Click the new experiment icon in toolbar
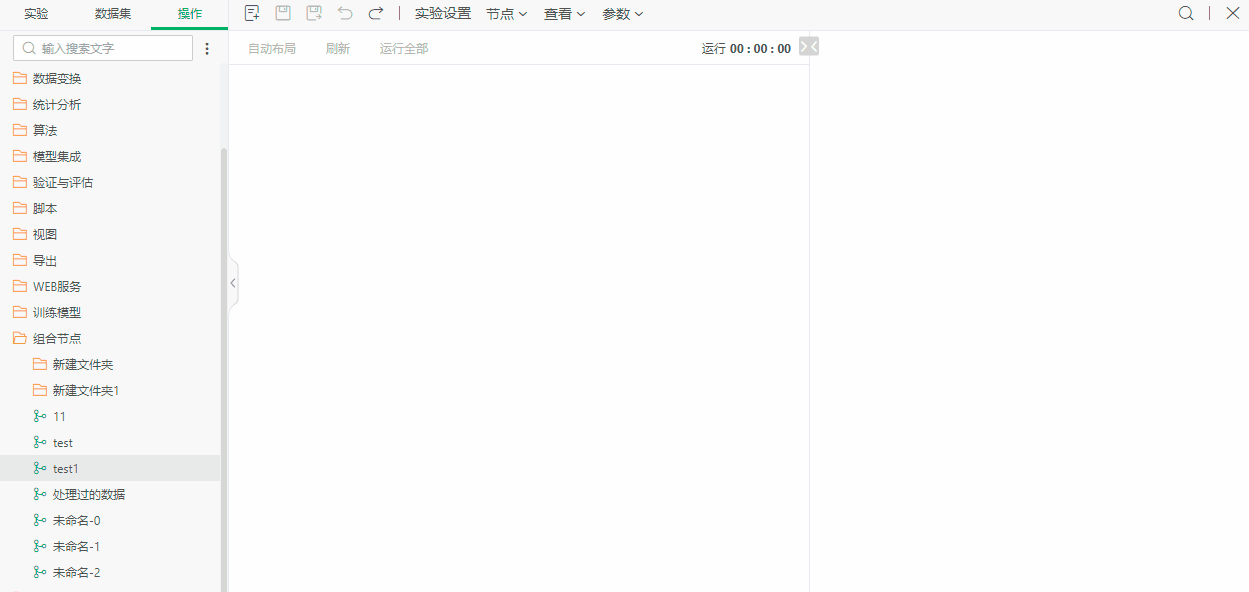Image resolution: width=1249 pixels, height=592 pixels. click(x=253, y=13)
